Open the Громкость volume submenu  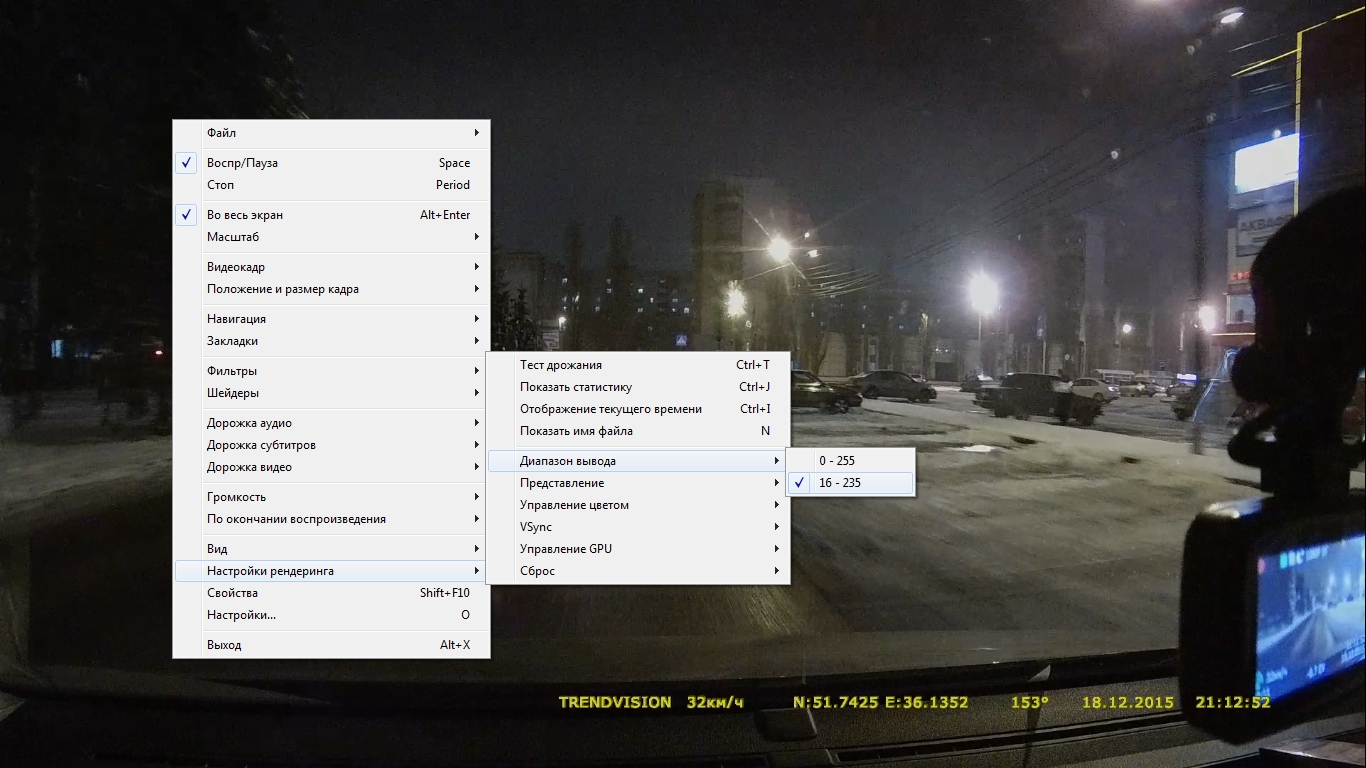(x=236, y=497)
